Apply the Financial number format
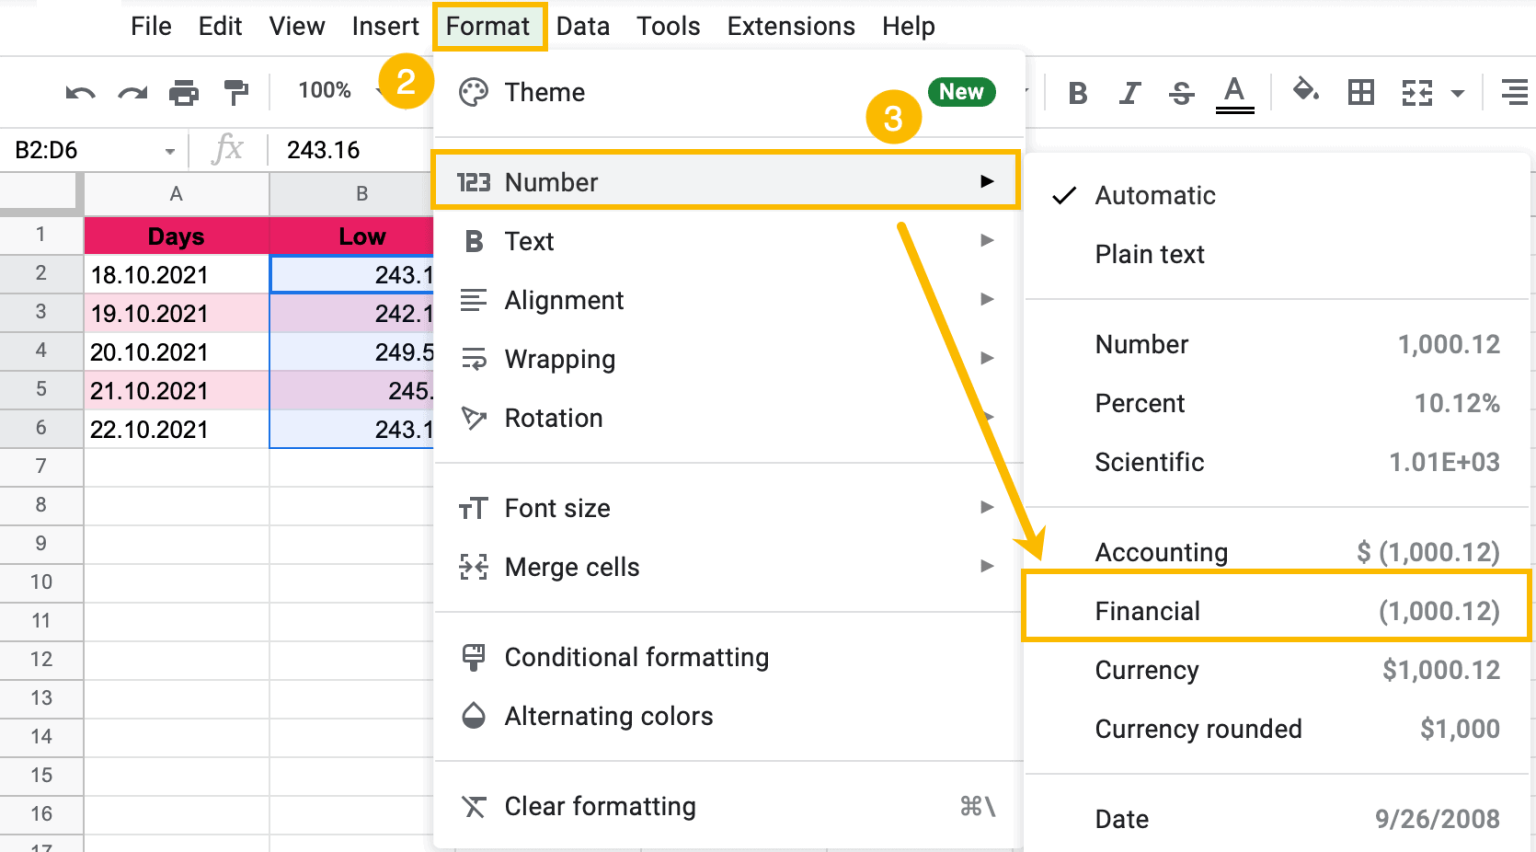Viewport: 1536px width, 852px height. pyautogui.click(x=1147, y=610)
